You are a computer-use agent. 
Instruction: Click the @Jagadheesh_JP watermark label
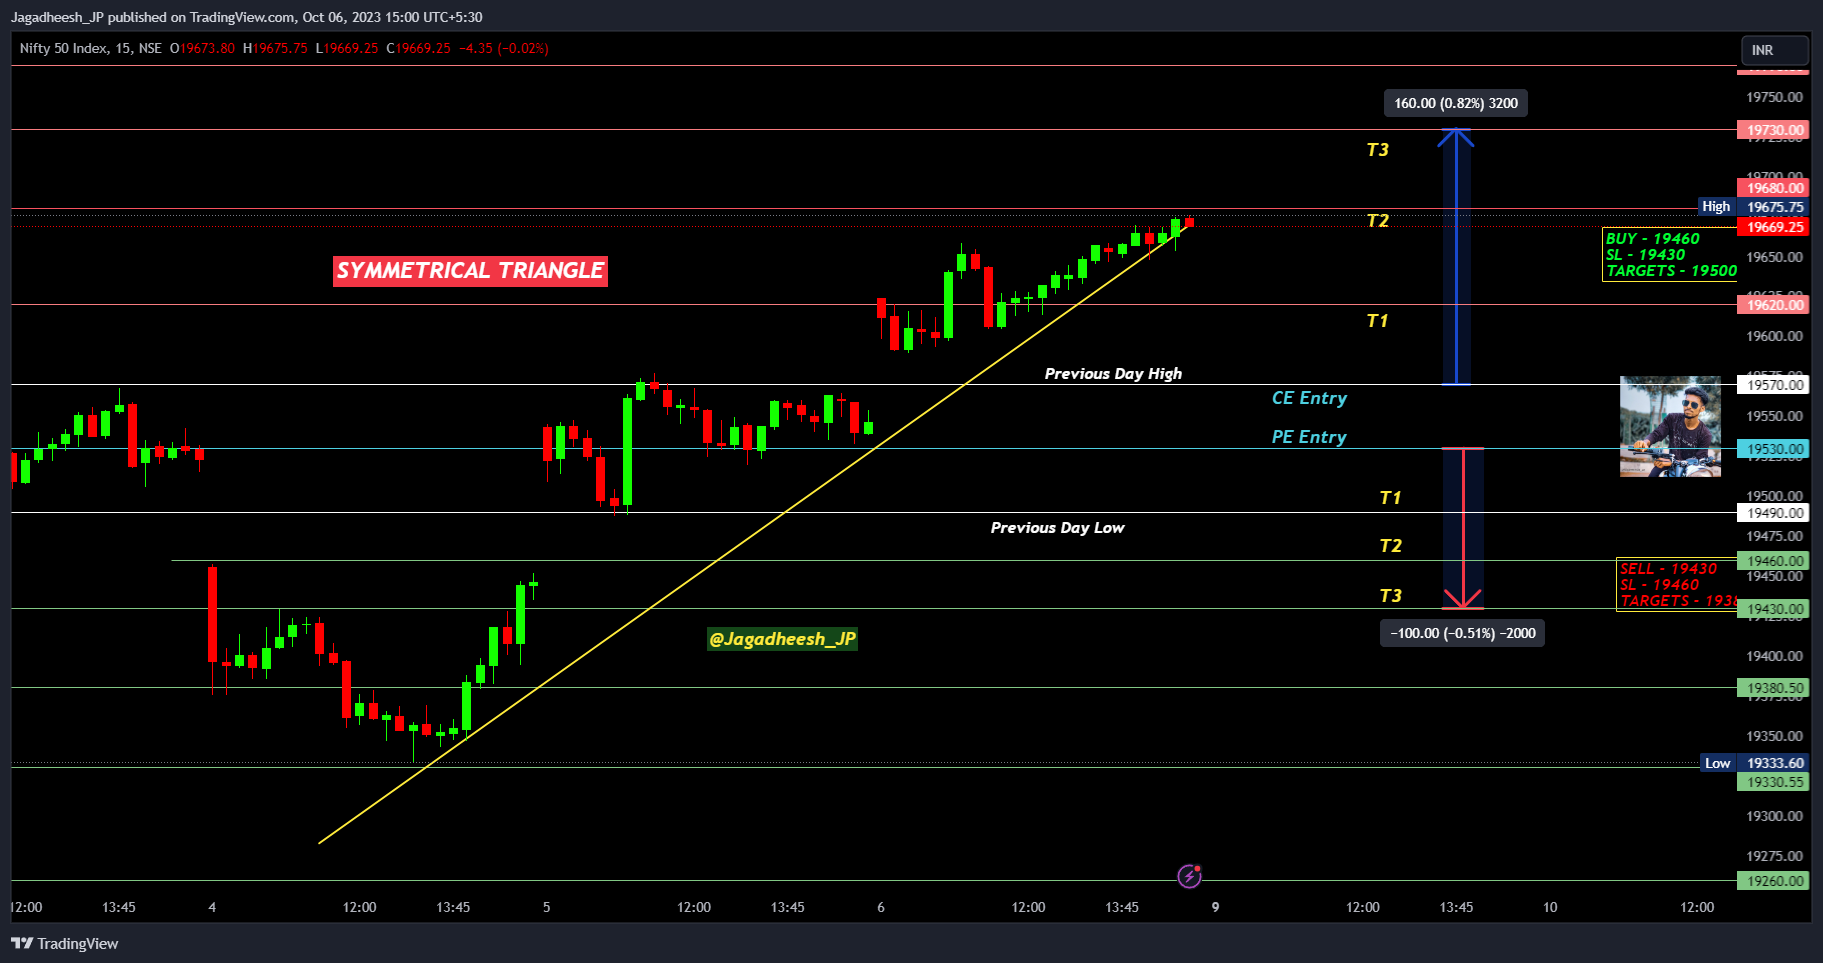782,639
